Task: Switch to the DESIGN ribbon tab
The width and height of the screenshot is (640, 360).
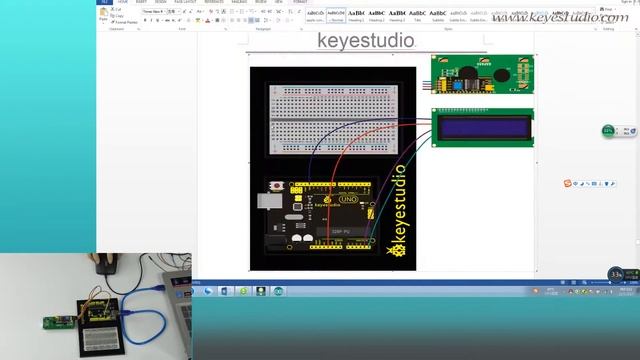Action: 160,2
